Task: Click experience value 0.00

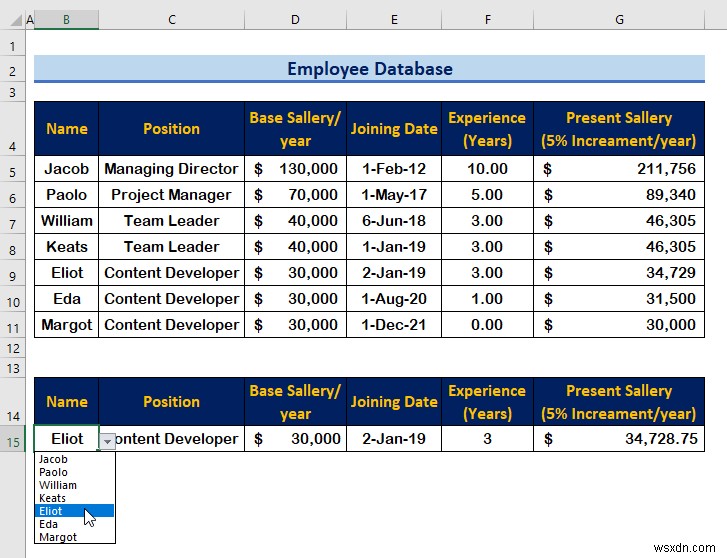Action: [487, 324]
